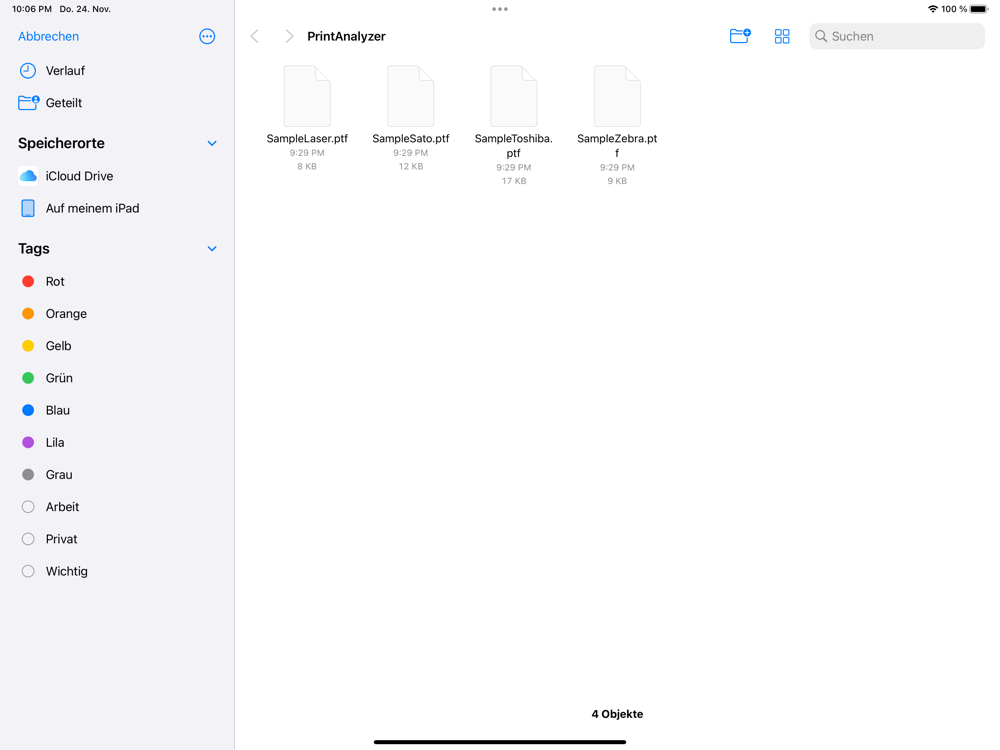Open the SampleToshiba.ptf file icon
1000x750 pixels.
coord(513,96)
